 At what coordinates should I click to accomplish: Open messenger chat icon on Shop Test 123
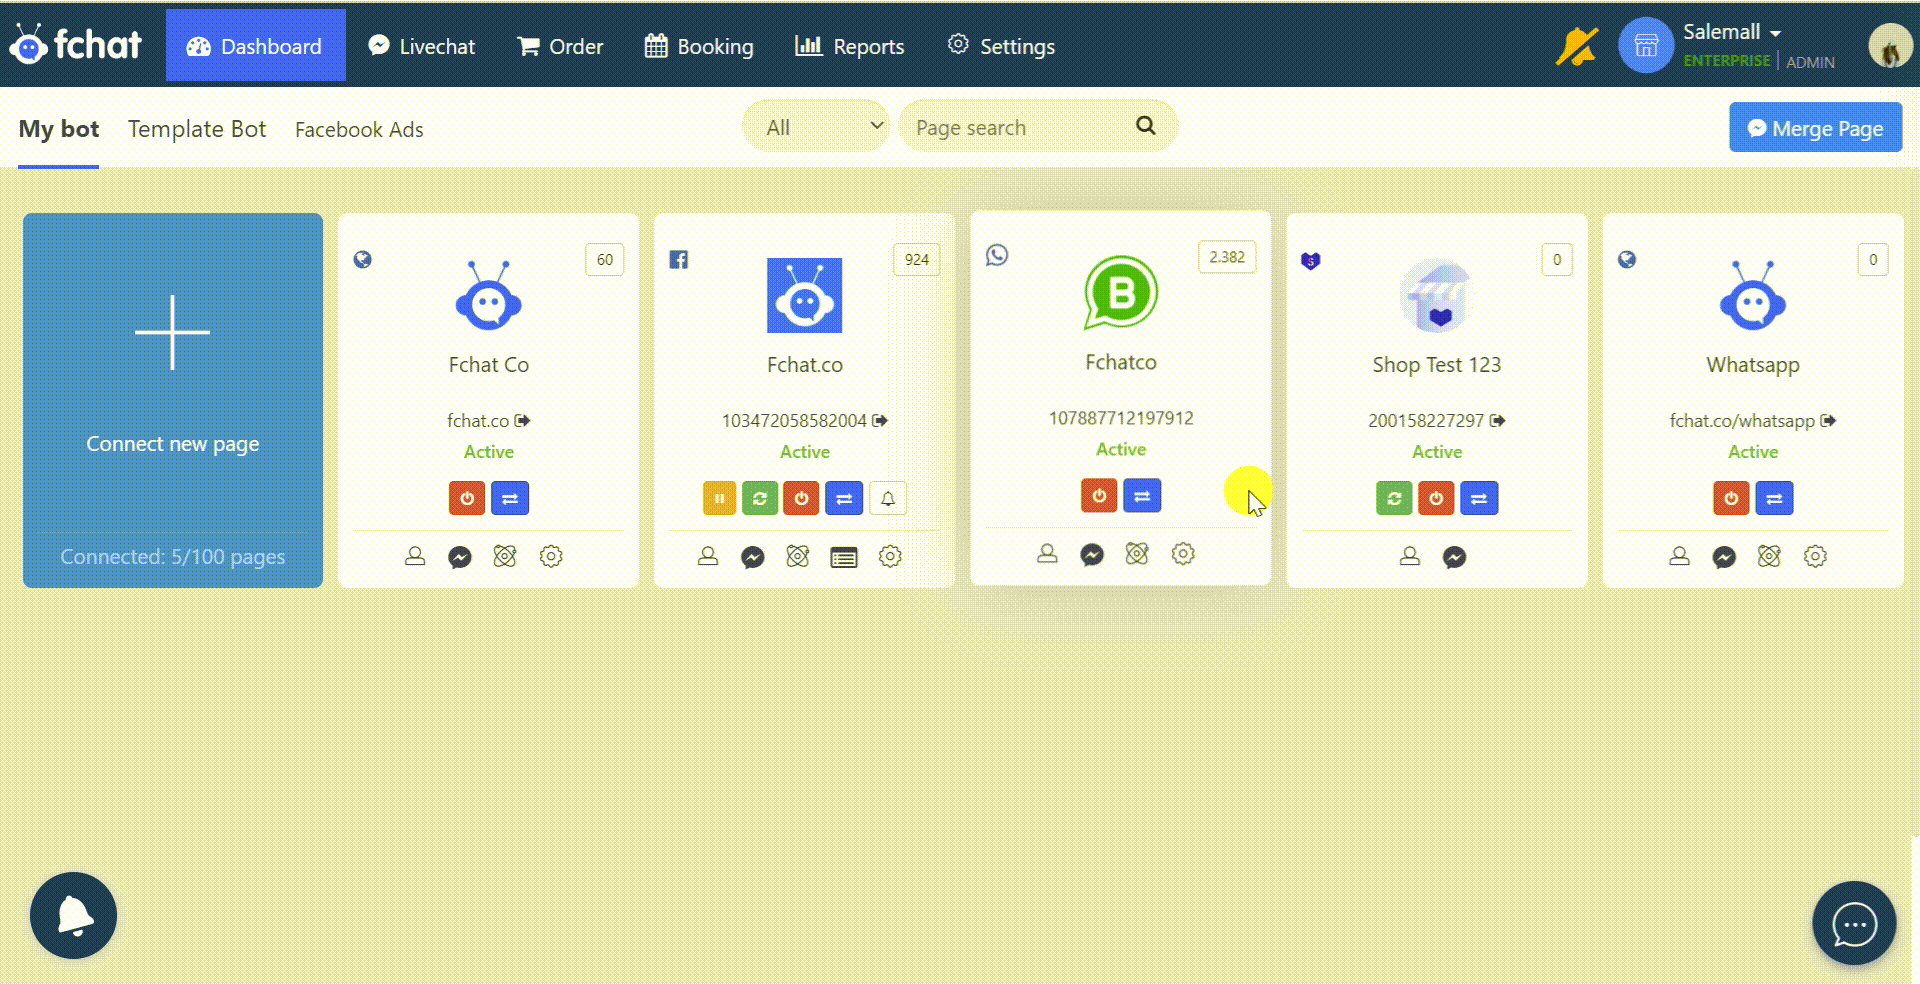(1455, 557)
